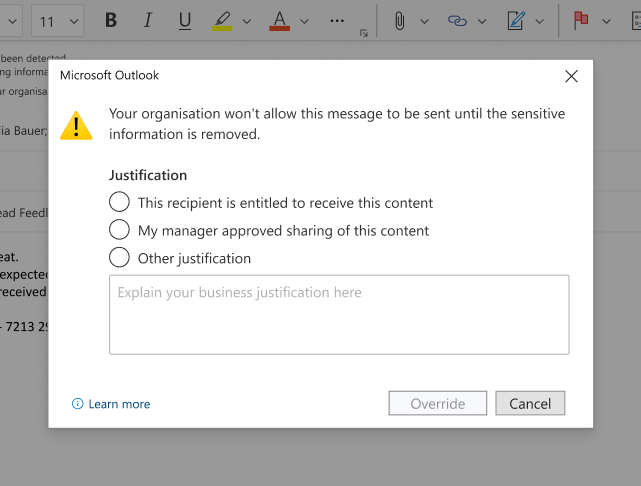Toggle bold formatting
This screenshot has width=641, height=486.
click(111, 21)
